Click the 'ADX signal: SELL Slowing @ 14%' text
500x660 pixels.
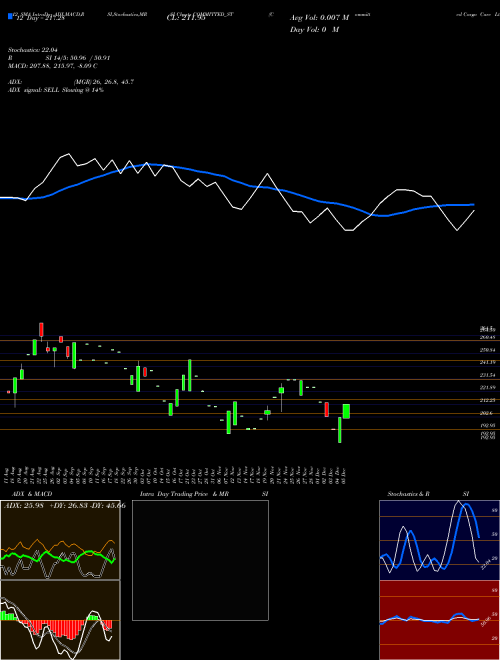tap(56, 90)
